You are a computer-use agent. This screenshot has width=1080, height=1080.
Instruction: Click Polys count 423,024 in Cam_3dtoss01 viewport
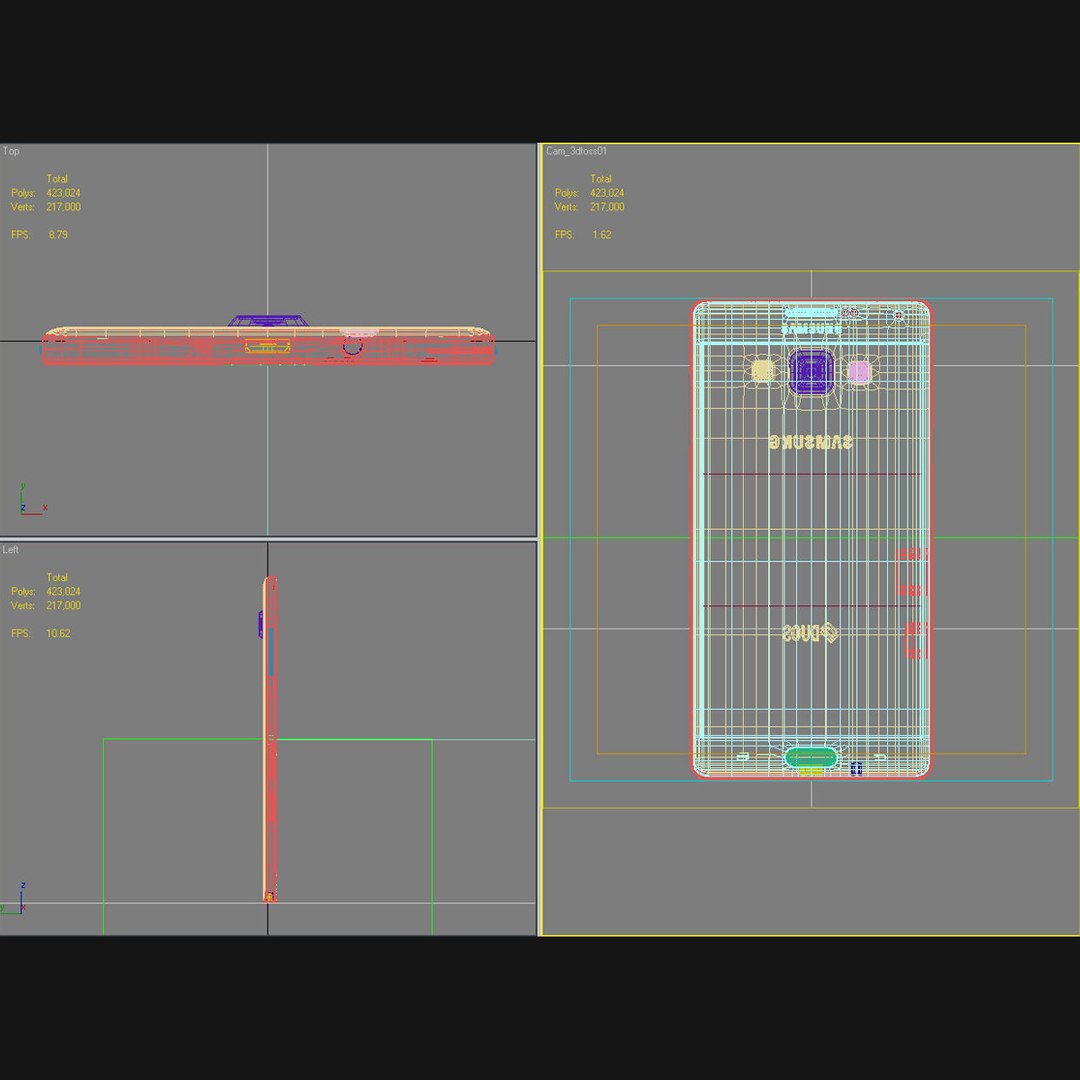coord(607,193)
